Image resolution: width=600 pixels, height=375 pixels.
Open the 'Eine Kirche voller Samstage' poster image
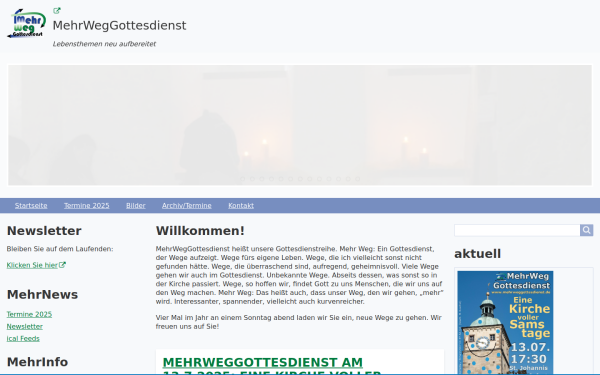(505, 323)
